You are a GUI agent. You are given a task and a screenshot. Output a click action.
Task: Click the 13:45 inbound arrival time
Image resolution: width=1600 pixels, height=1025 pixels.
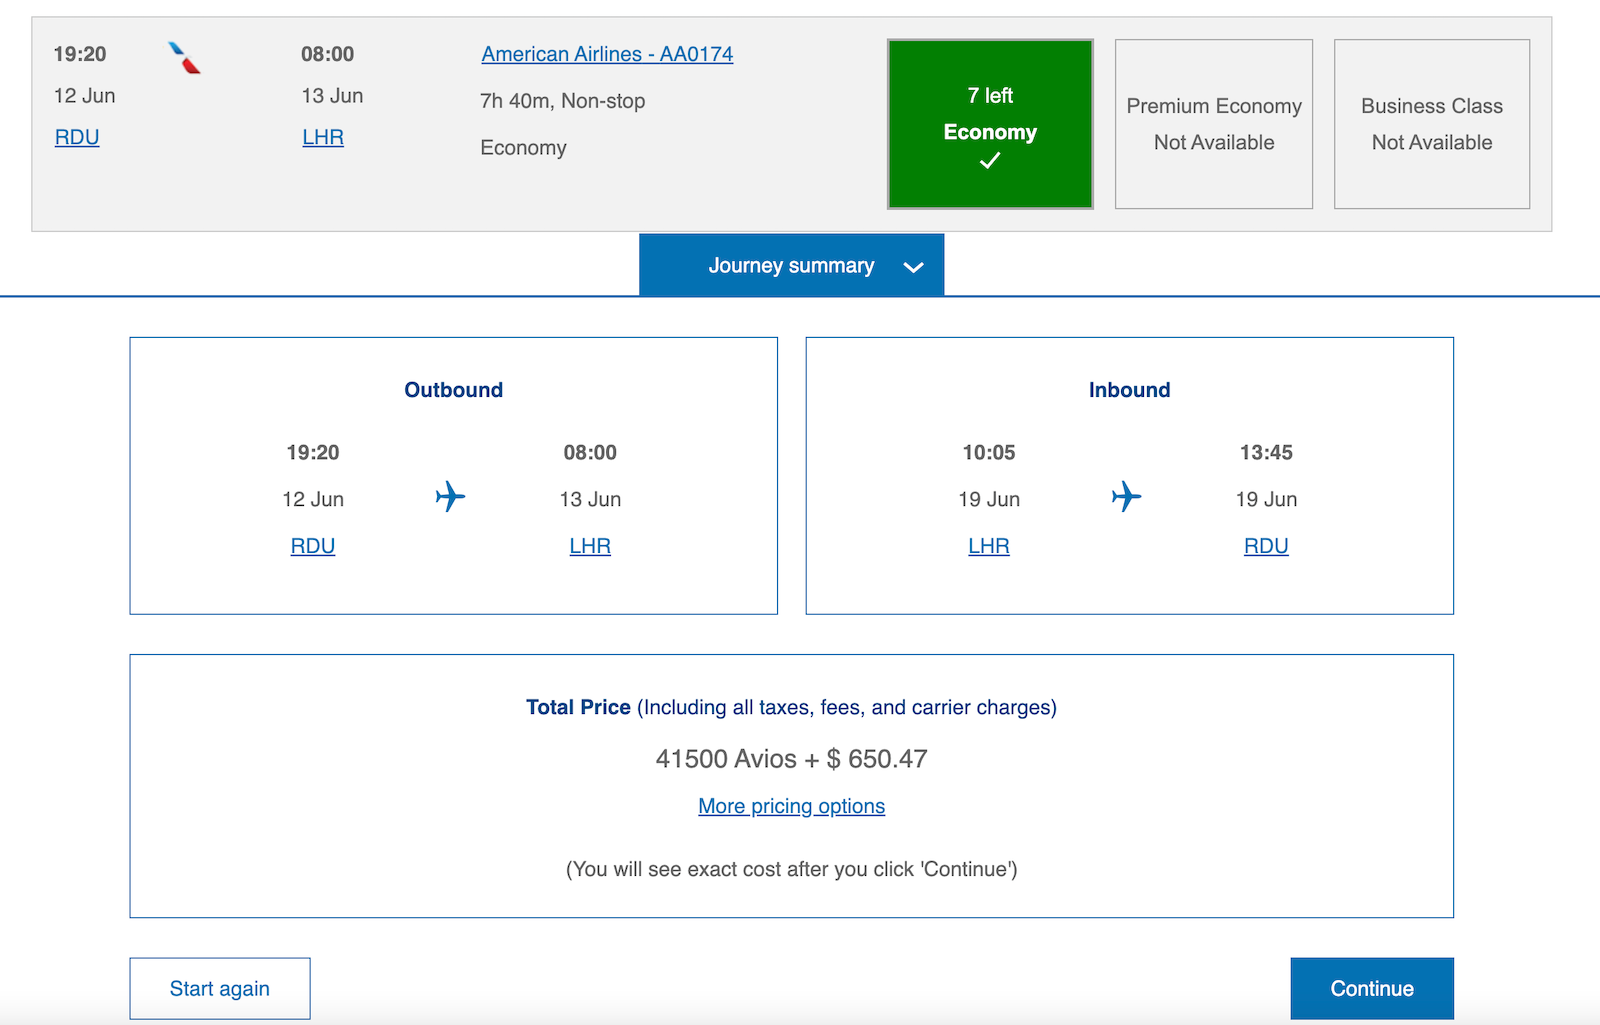click(x=1266, y=452)
